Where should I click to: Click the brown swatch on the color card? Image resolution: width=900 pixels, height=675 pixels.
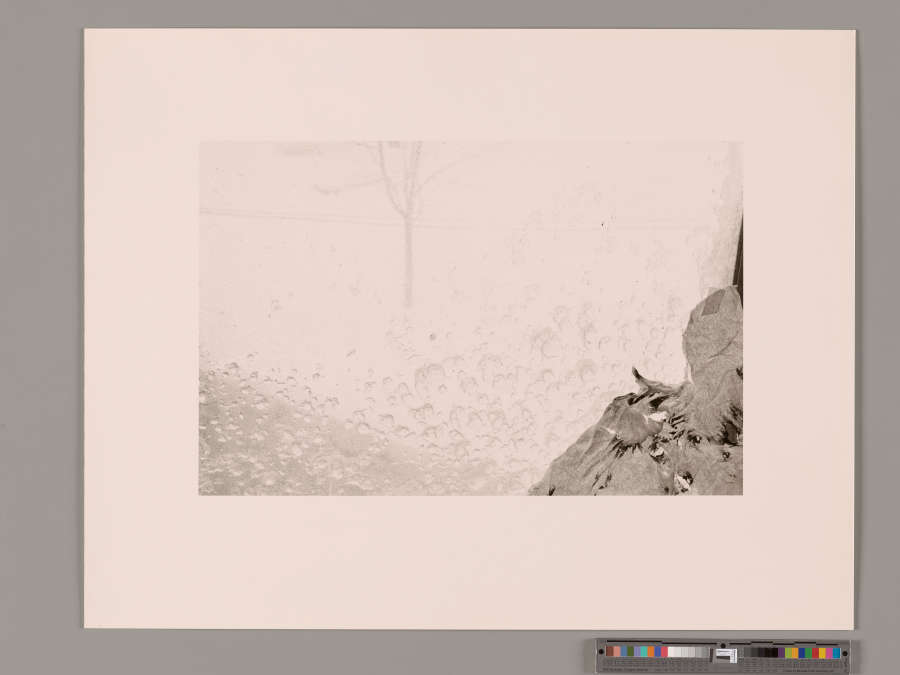click(610, 652)
